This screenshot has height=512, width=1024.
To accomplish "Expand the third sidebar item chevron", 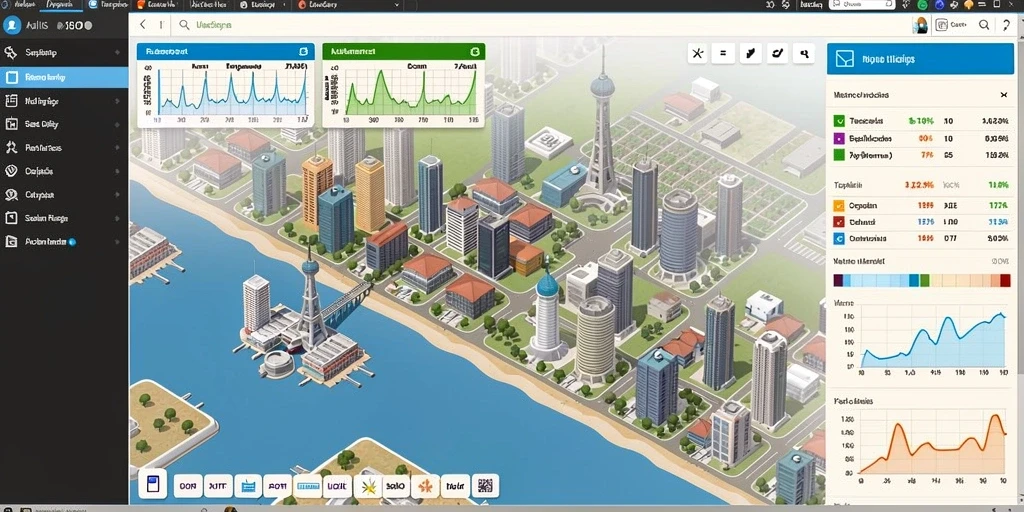I will click(x=118, y=101).
